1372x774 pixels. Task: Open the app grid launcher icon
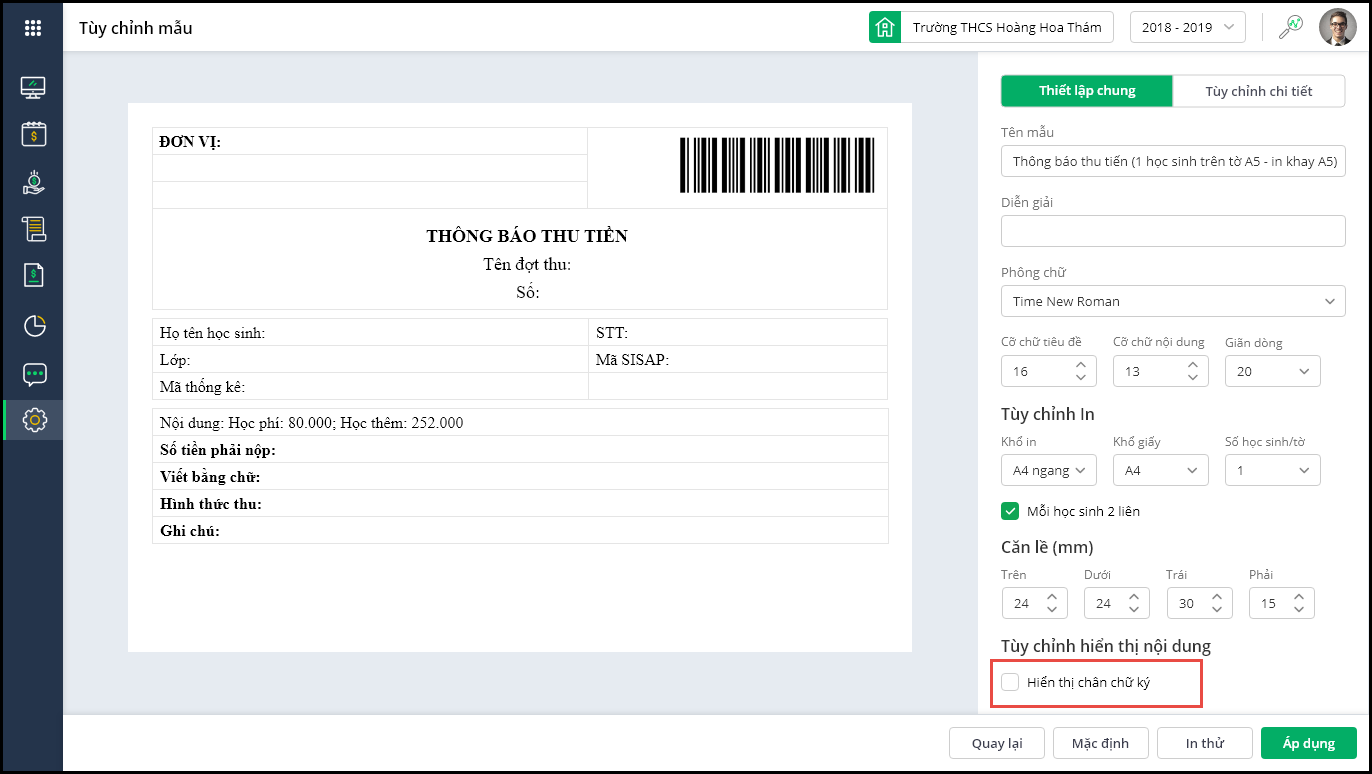[x=33, y=28]
